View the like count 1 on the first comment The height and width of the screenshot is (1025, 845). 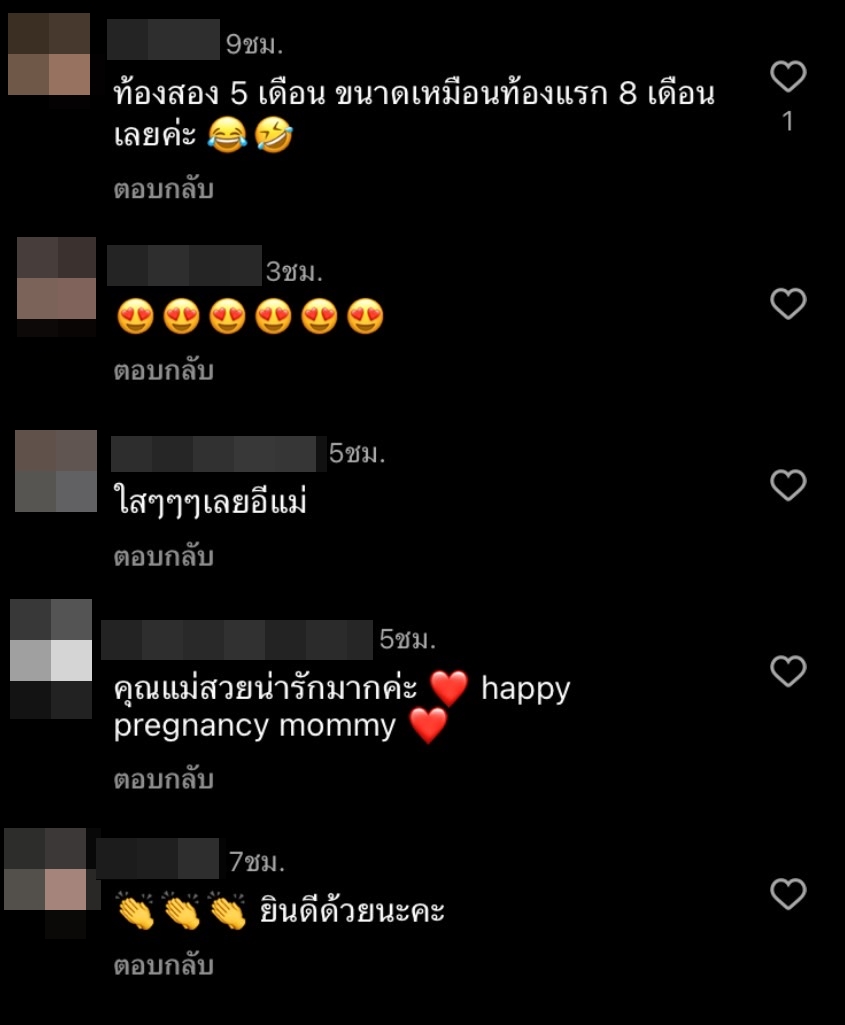(788, 121)
